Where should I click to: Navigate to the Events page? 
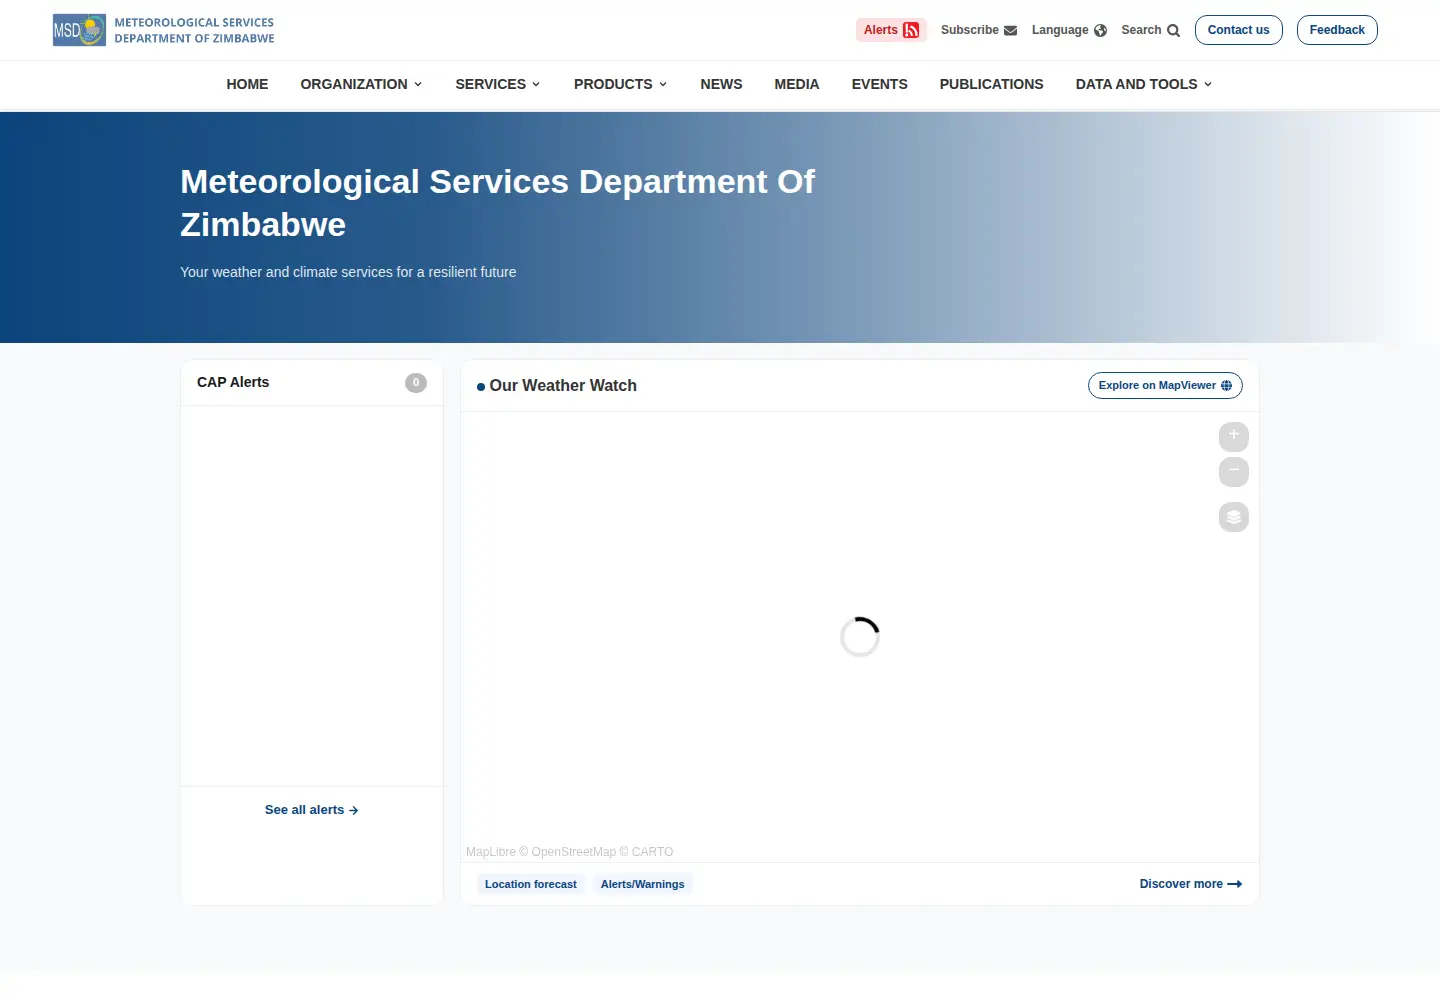coord(880,84)
